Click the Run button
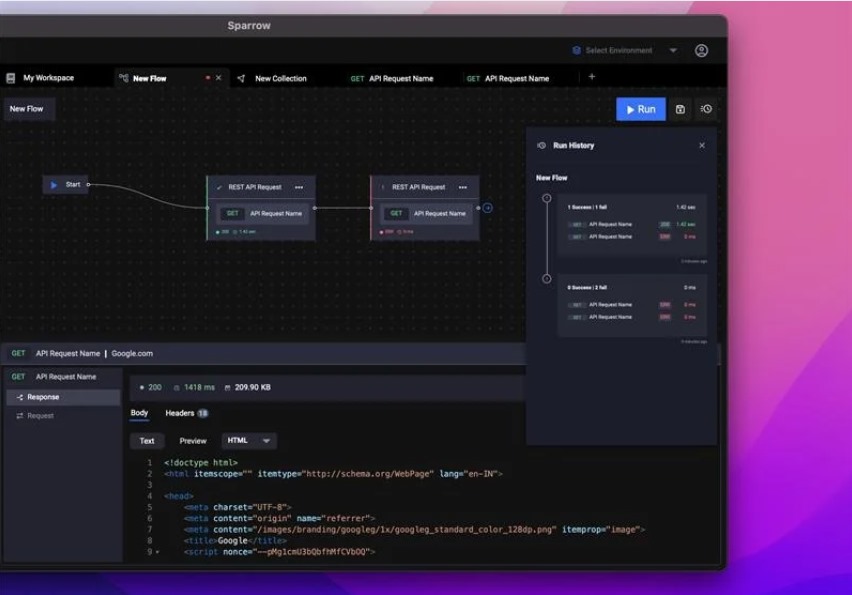The image size is (852, 595). pyautogui.click(x=641, y=109)
